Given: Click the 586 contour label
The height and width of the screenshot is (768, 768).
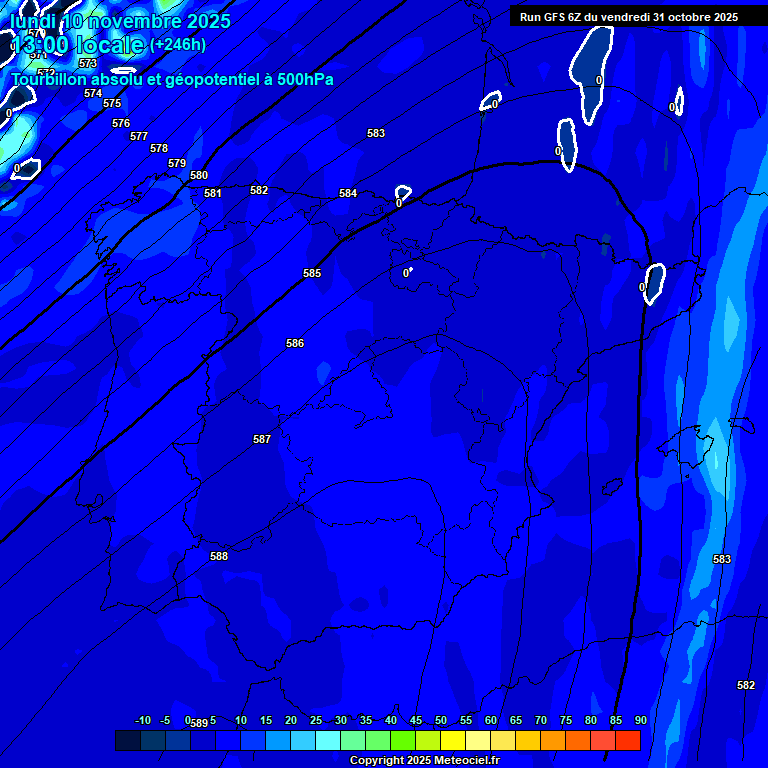Looking at the screenshot, I should 295,343.
